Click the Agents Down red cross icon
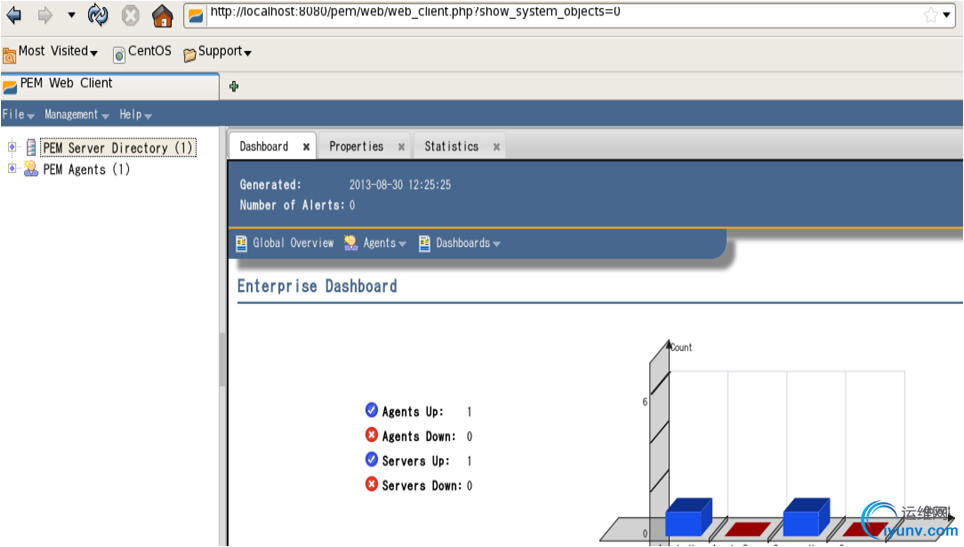 coord(371,435)
